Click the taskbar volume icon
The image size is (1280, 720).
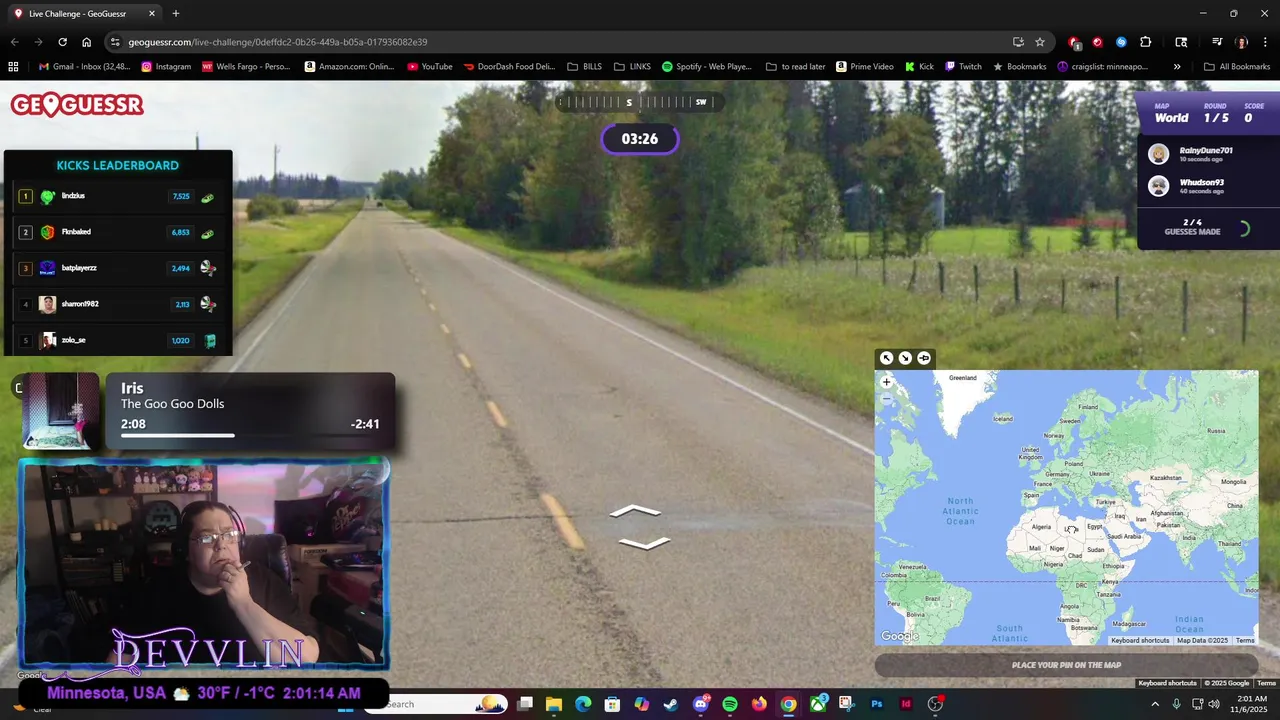(1214, 704)
